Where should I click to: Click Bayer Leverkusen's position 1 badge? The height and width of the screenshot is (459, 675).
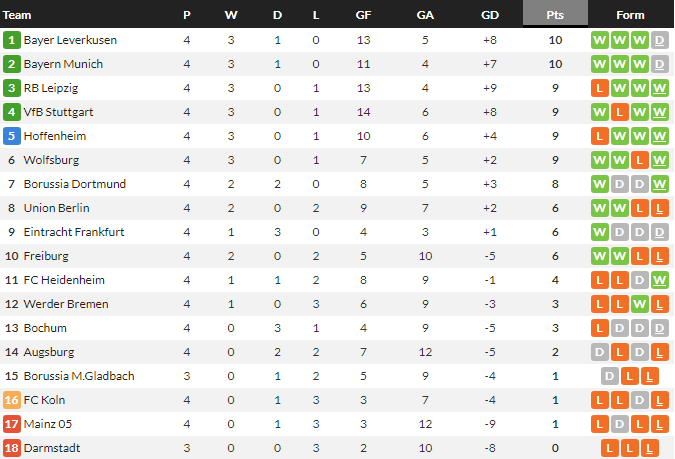pyautogui.click(x=12, y=40)
